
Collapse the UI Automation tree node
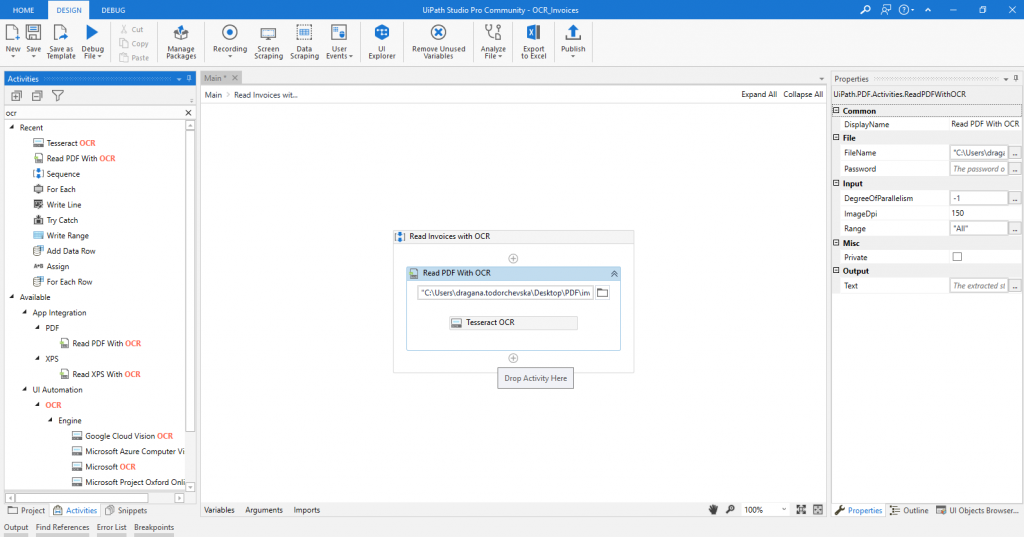point(25,389)
